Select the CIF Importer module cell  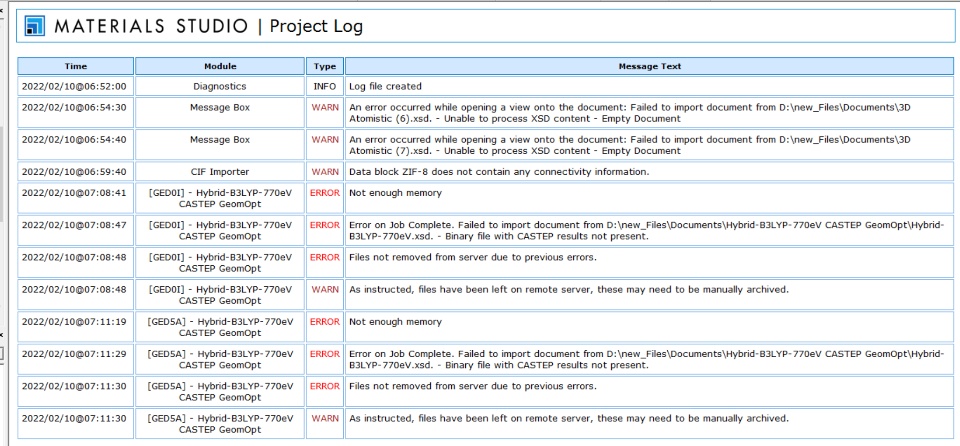click(220, 172)
